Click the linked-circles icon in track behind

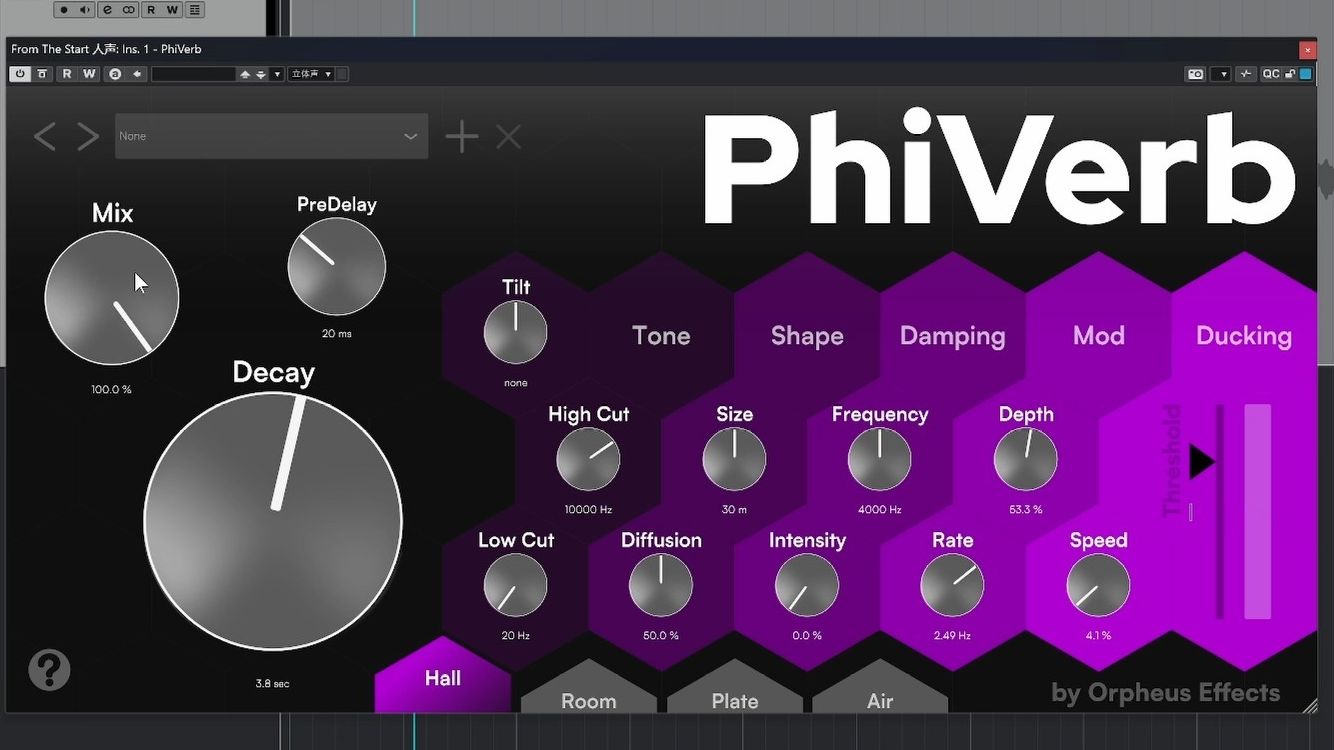click(128, 10)
